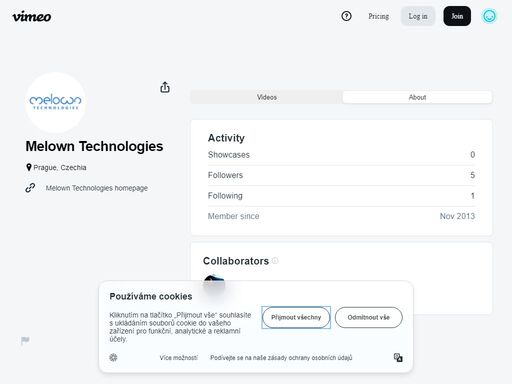Click the 'Nov 2013' member since value
This screenshot has height=384, width=512.
tap(457, 216)
